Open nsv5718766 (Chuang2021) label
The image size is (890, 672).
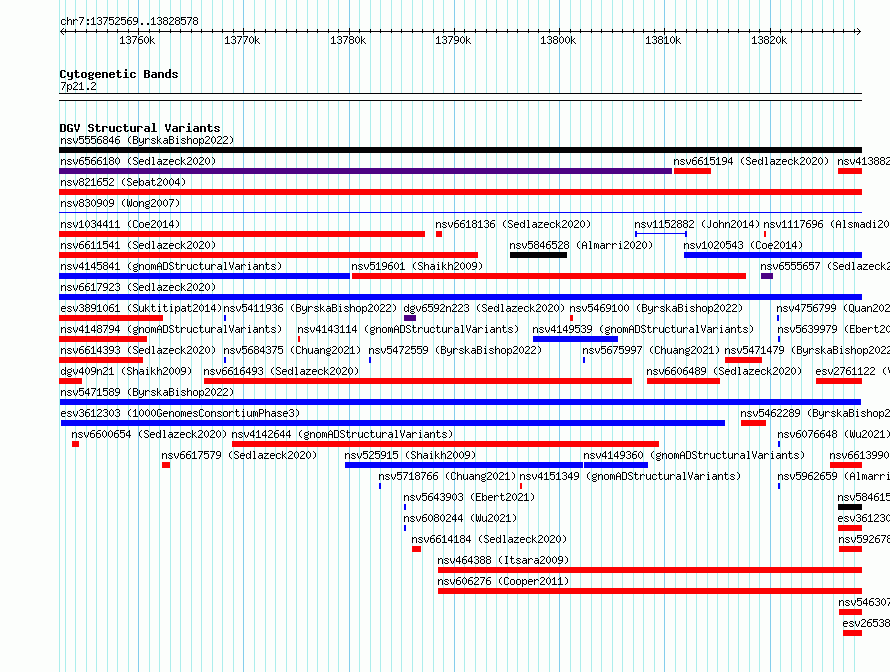coord(447,476)
